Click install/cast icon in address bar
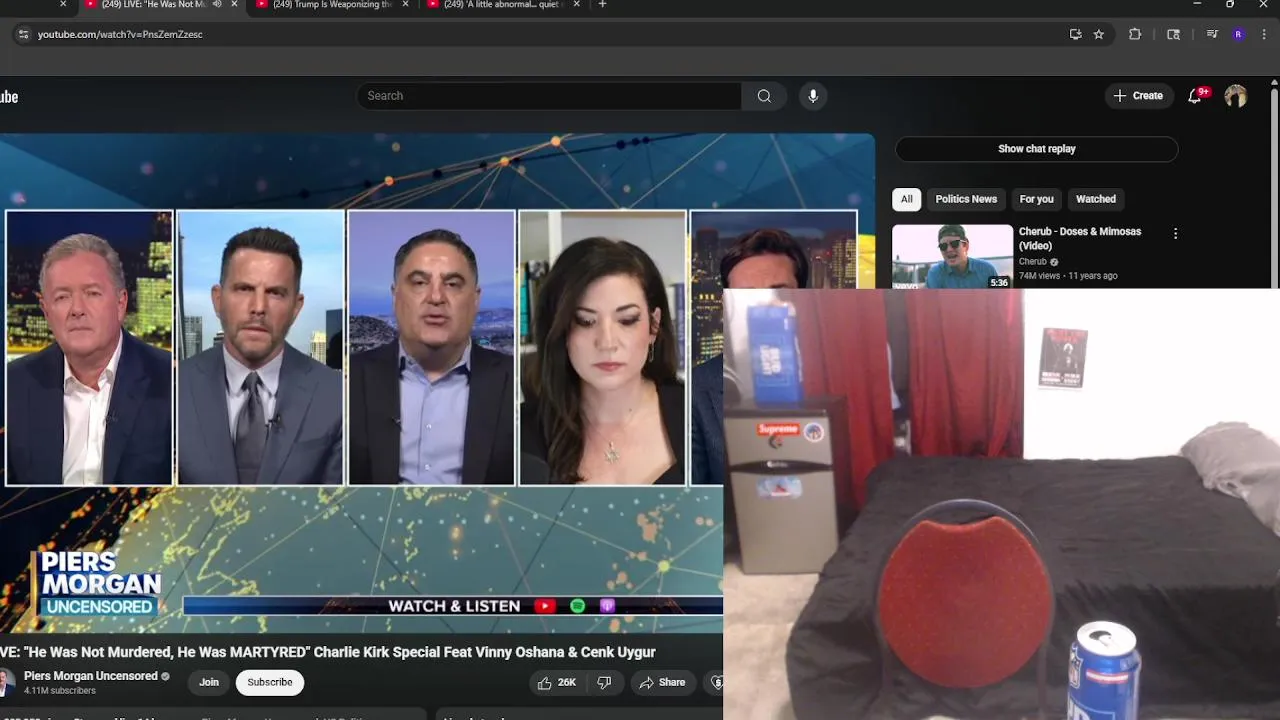This screenshot has width=1280, height=720. 1075,34
